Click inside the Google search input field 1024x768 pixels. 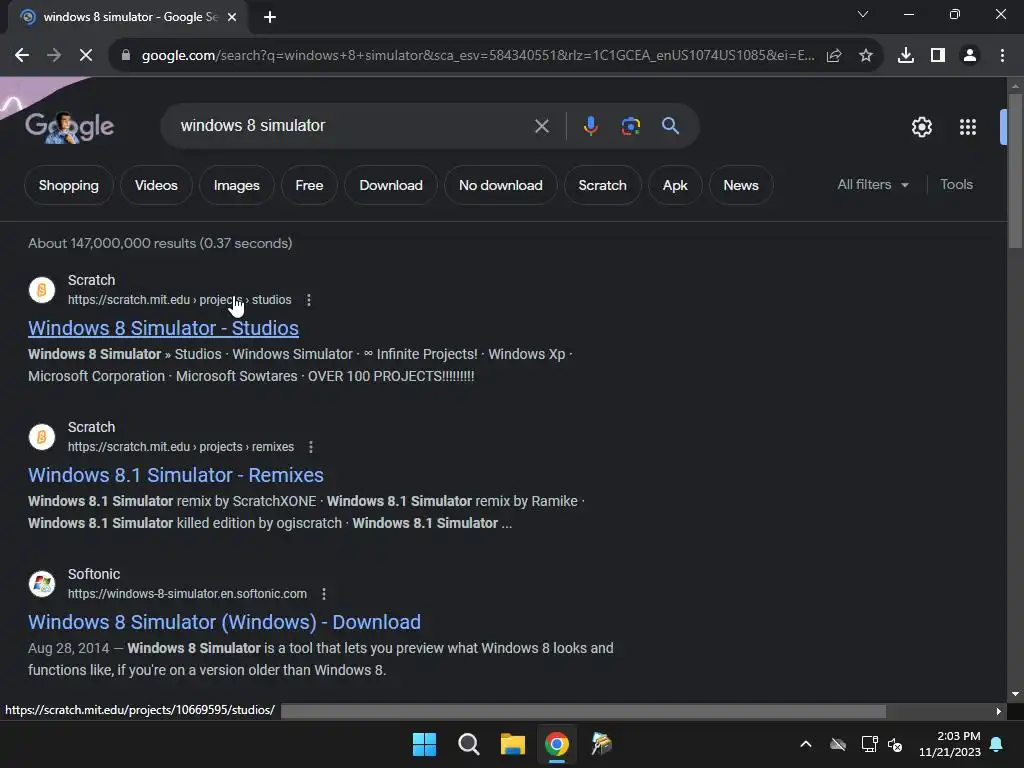point(353,126)
